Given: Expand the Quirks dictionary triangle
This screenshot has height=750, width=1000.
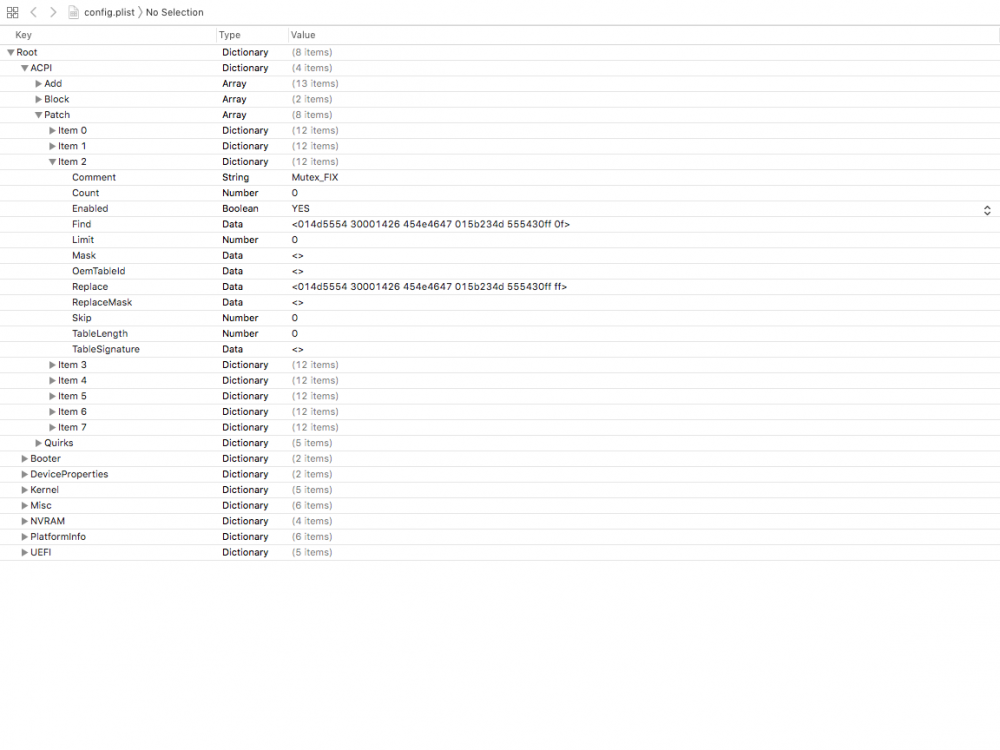Looking at the screenshot, I should click(x=38, y=443).
